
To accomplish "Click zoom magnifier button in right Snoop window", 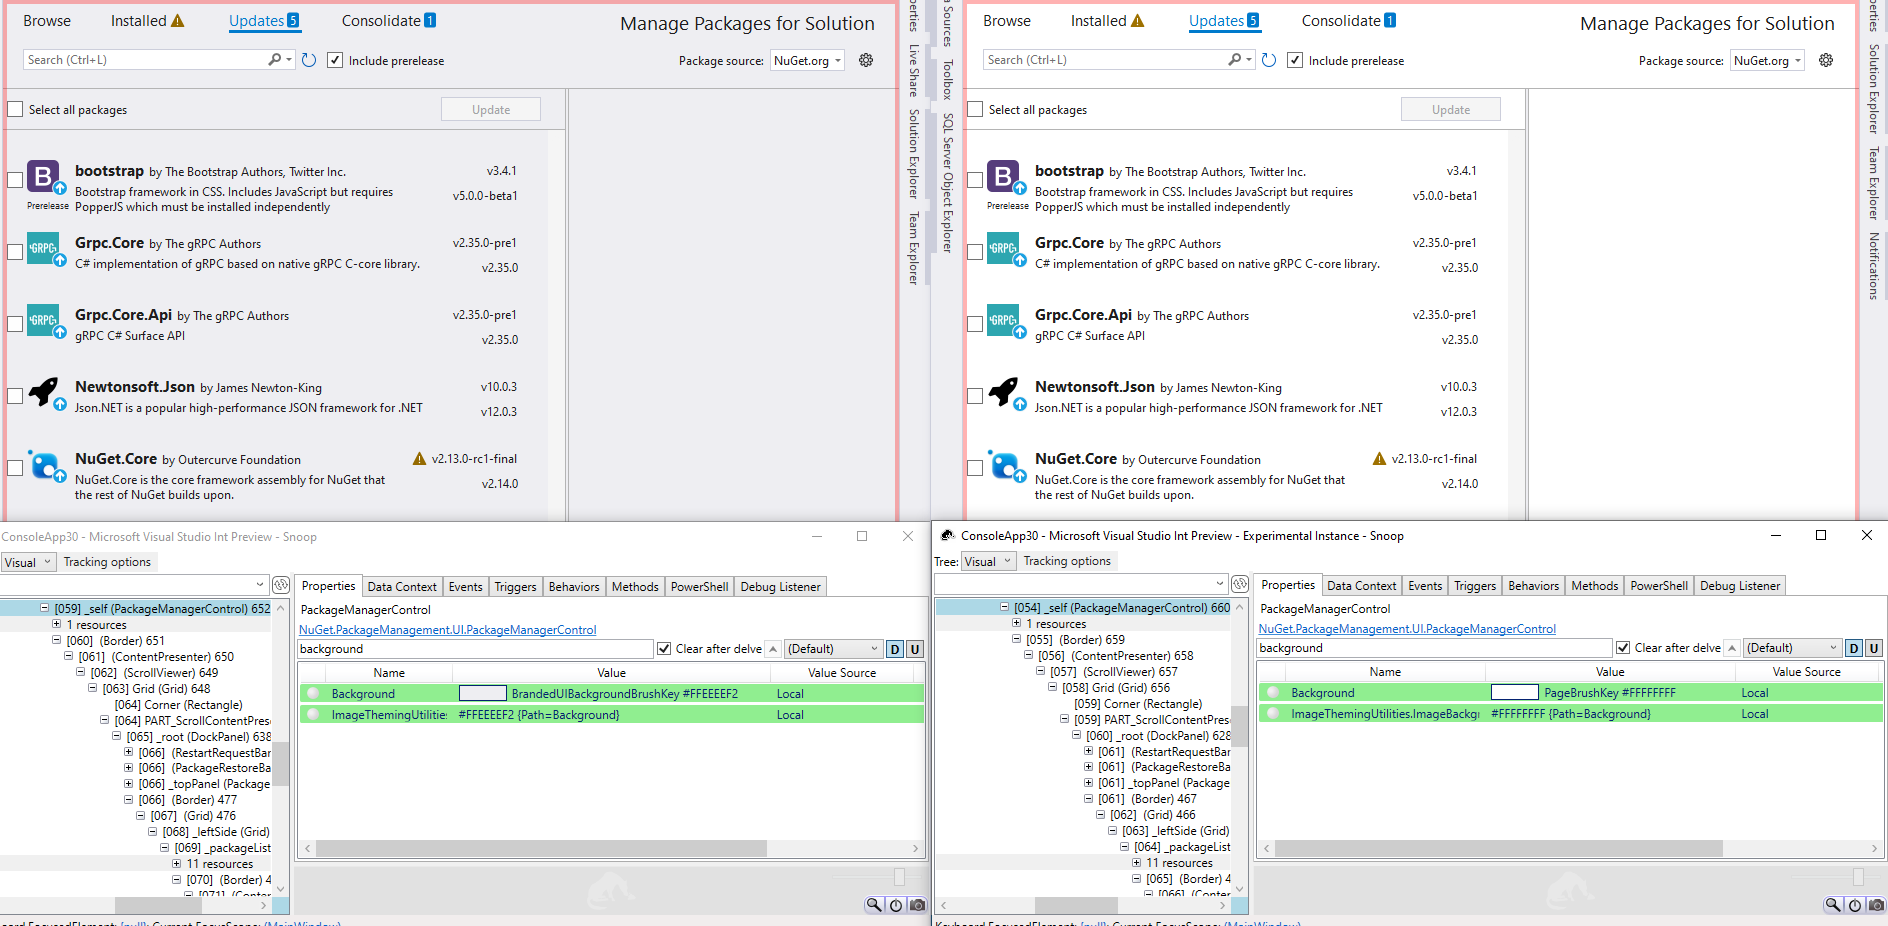I will [x=1833, y=905].
